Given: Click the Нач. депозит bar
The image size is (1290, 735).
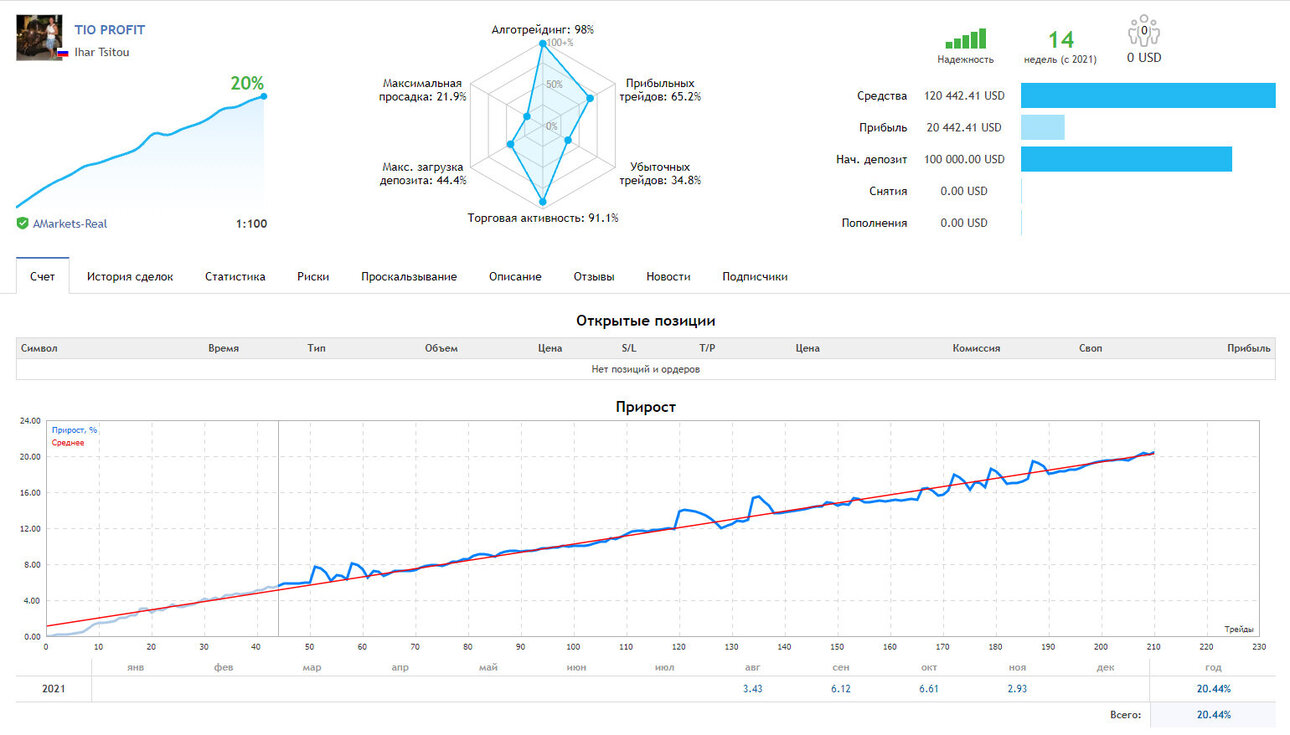Looking at the screenshot, I should 1126,159.
